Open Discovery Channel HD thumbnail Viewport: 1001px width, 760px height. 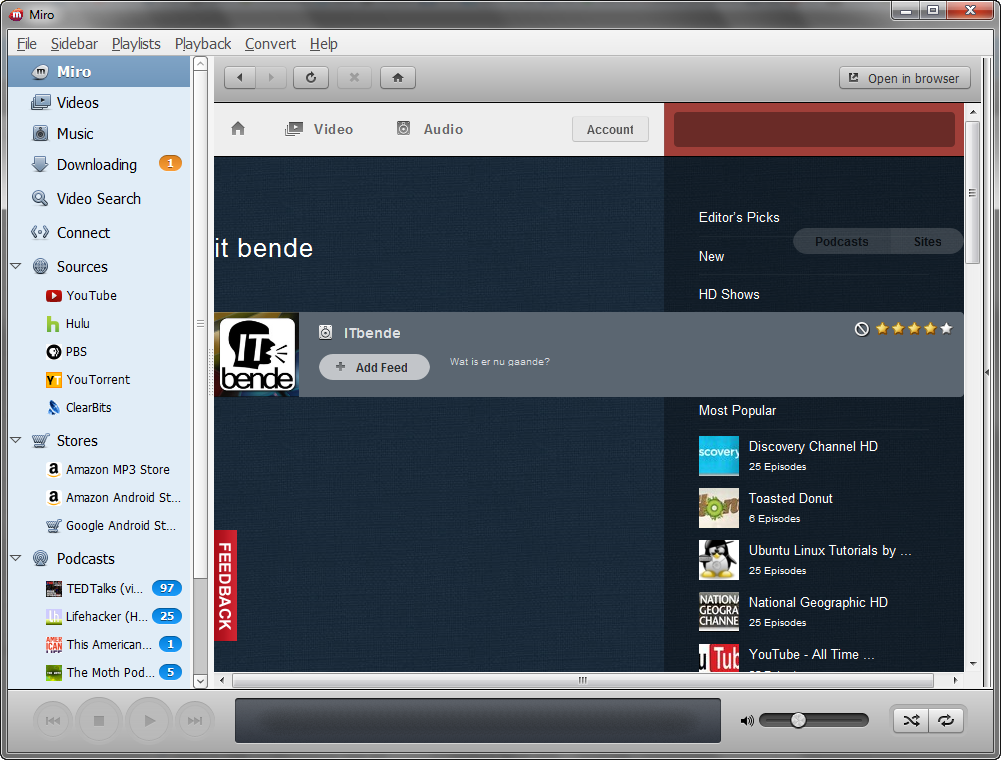[719, 456]
